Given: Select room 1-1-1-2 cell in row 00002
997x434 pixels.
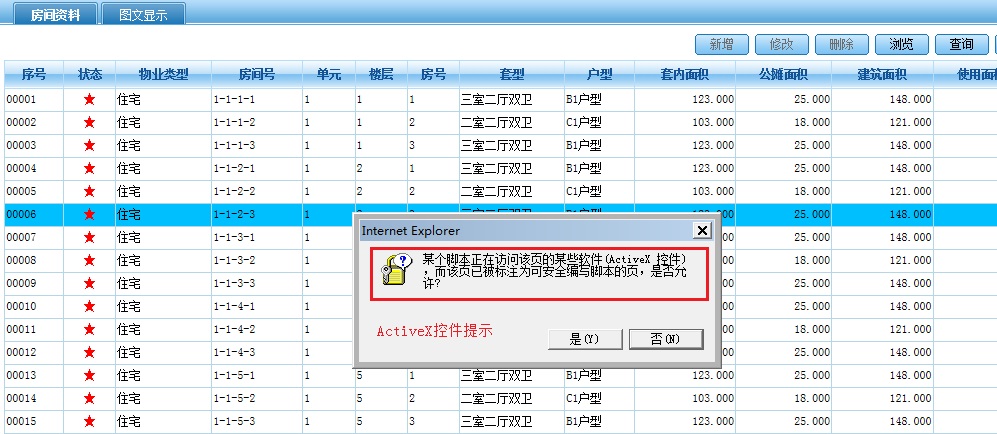Looking at the screenshot, I should (234, 122).
